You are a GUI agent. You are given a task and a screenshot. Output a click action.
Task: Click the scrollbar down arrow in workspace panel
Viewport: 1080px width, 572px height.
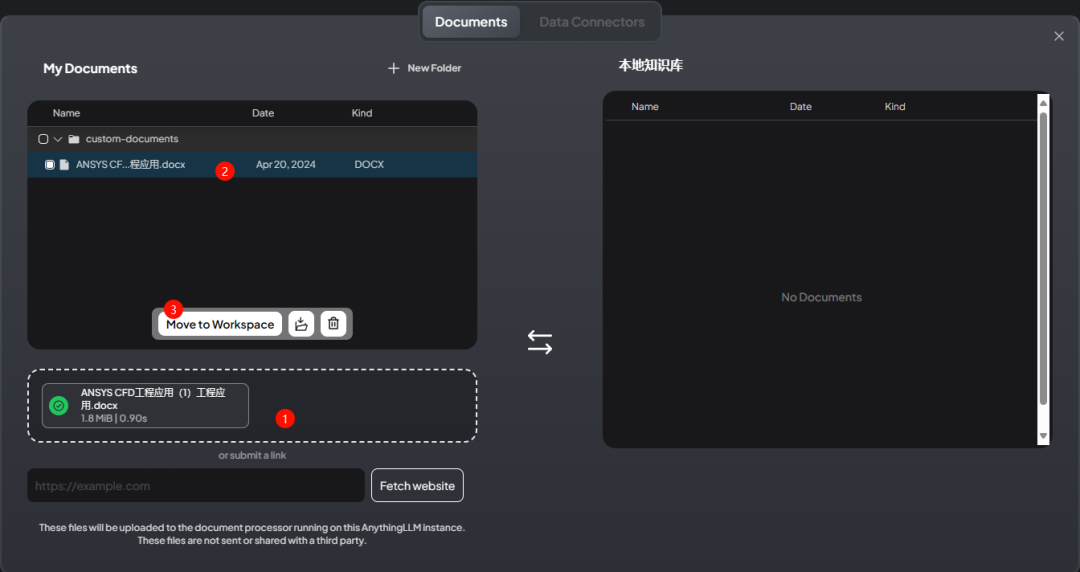[x=1043, y=437]
